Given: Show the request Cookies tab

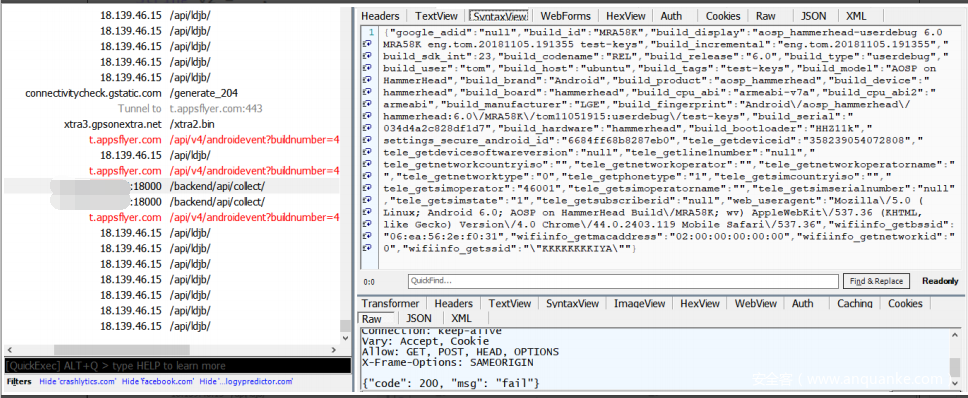Looking at the screenshot, I should (x=723, y=17).
